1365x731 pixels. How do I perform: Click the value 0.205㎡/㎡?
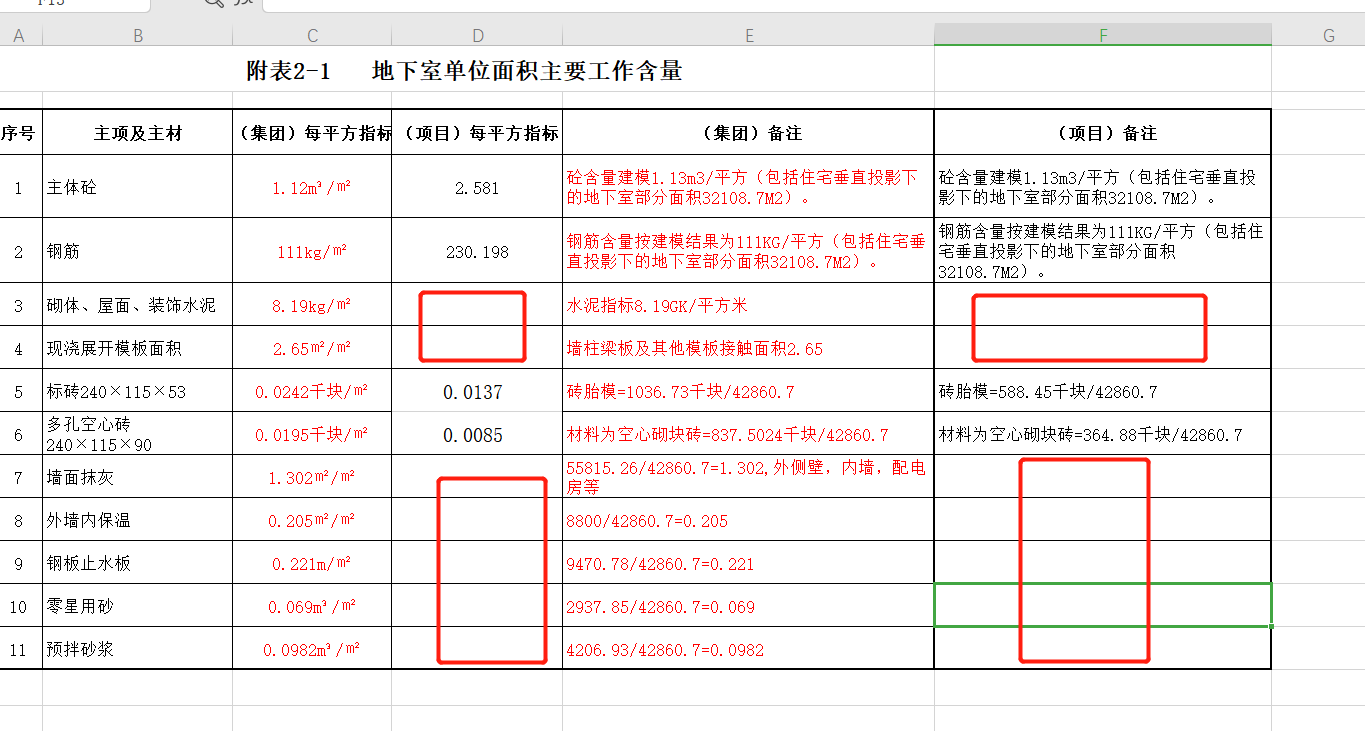[x=312, y=520]
